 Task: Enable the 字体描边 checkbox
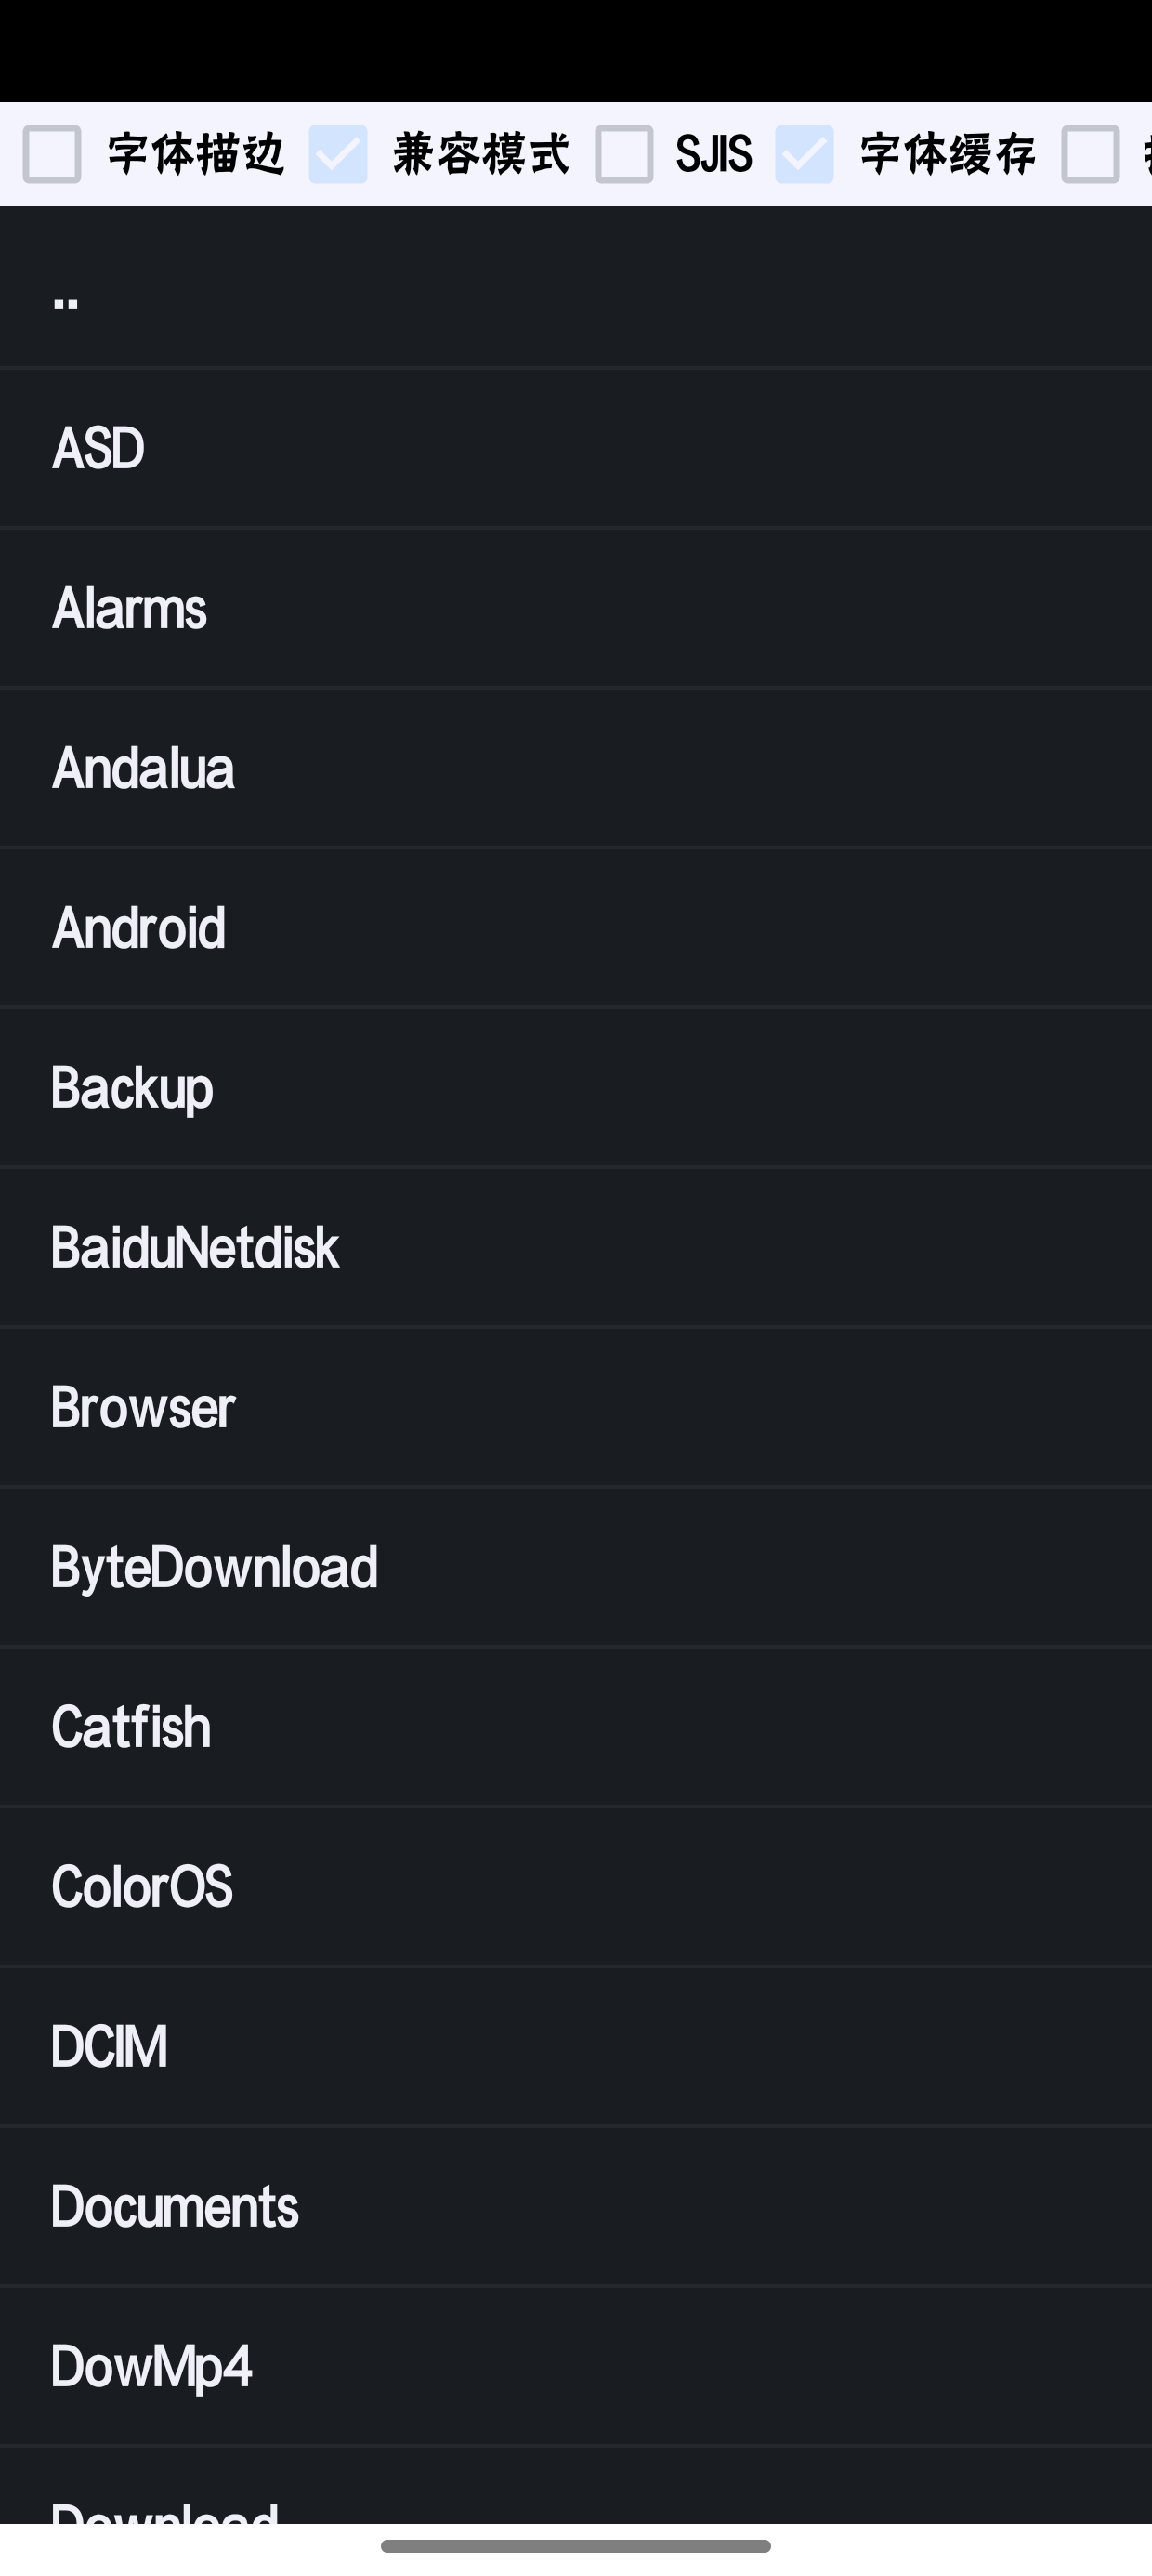tap(52, 154)
